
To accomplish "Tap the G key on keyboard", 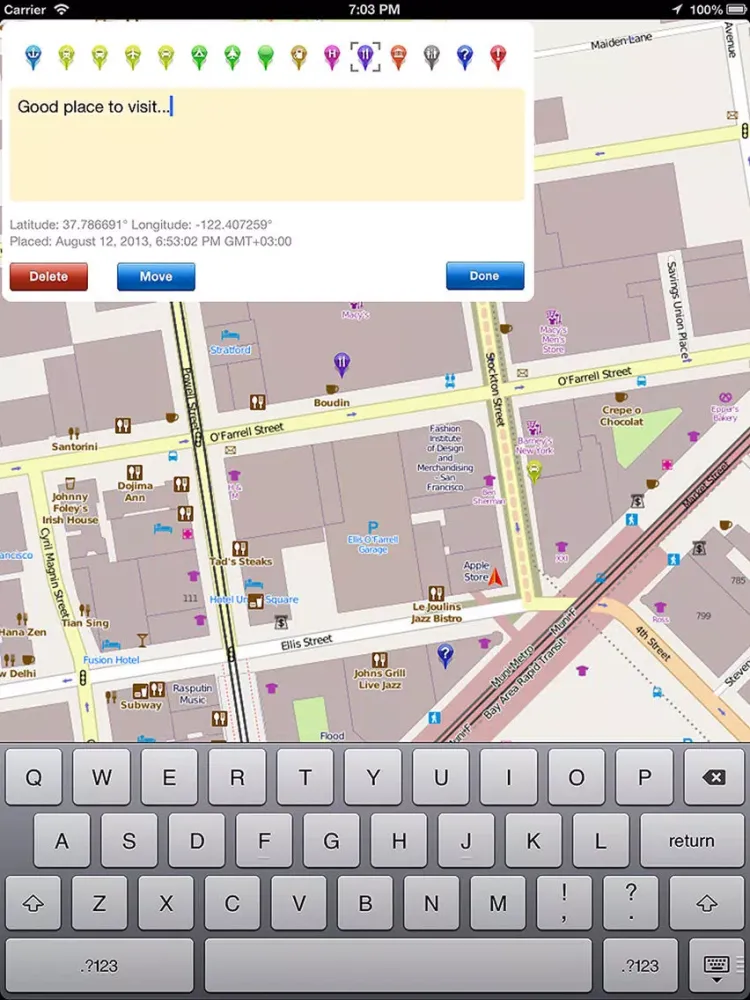I will coord(332,841).
